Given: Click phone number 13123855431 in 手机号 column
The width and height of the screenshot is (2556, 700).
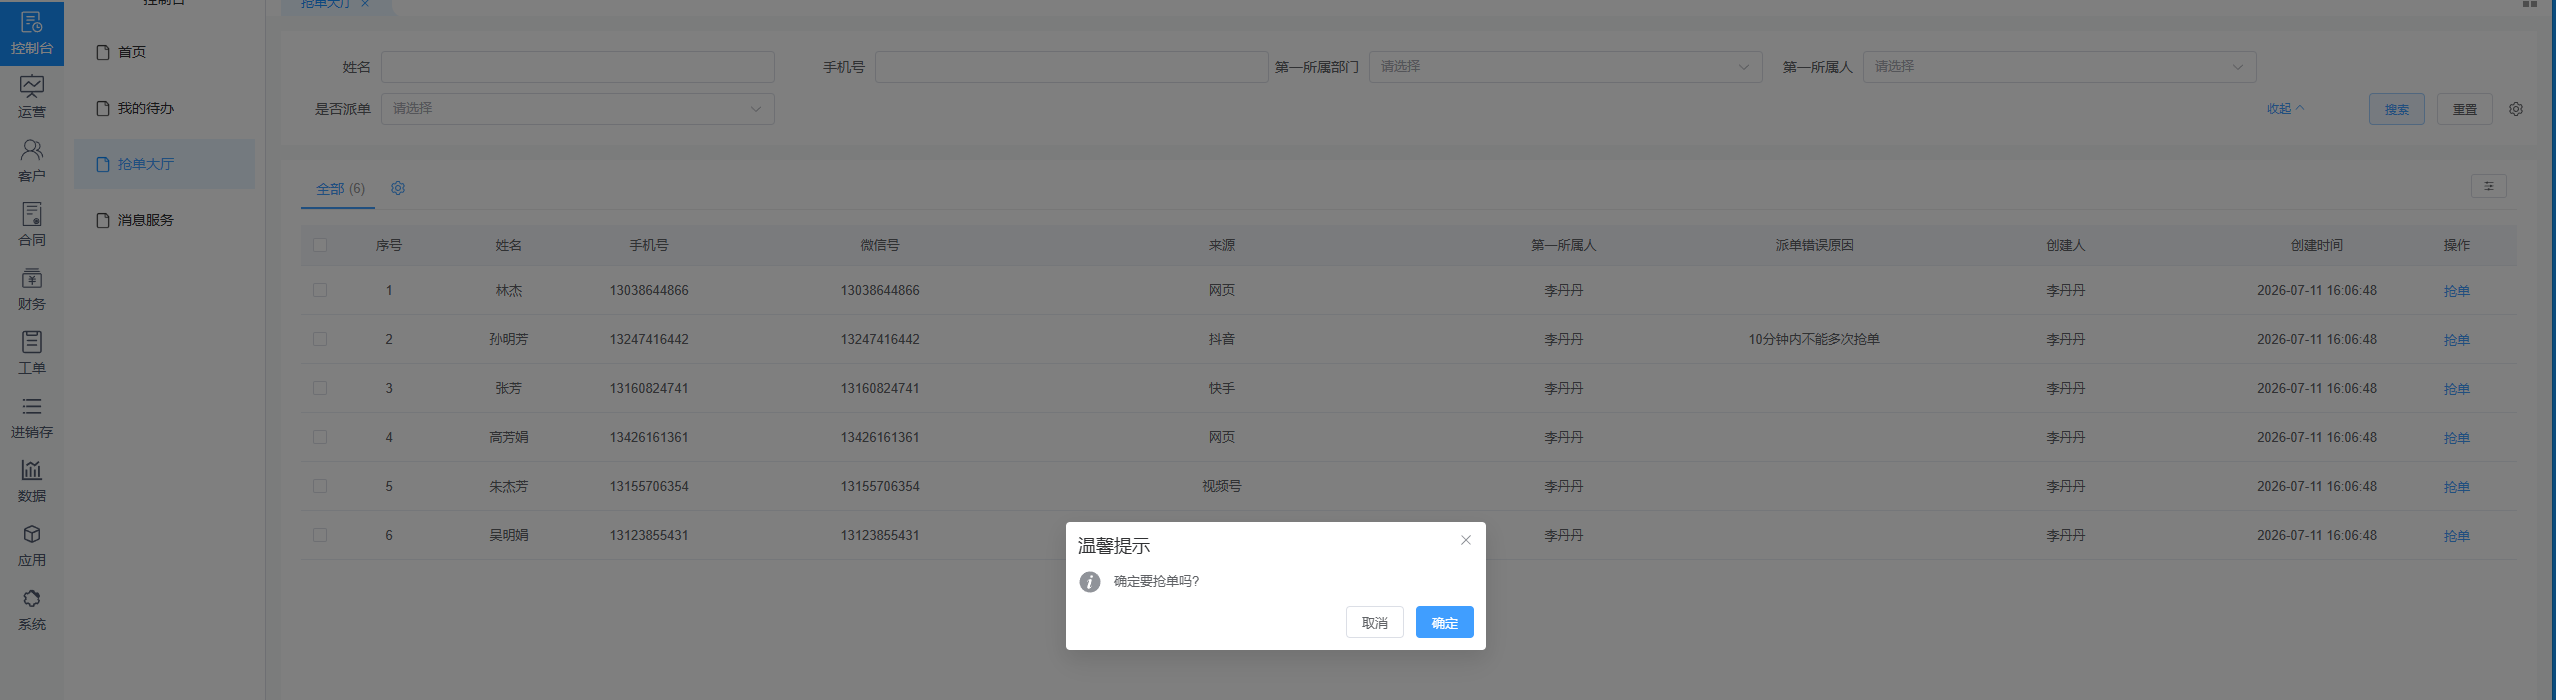Looking at the screenshot, I should (x=649, y=535).
